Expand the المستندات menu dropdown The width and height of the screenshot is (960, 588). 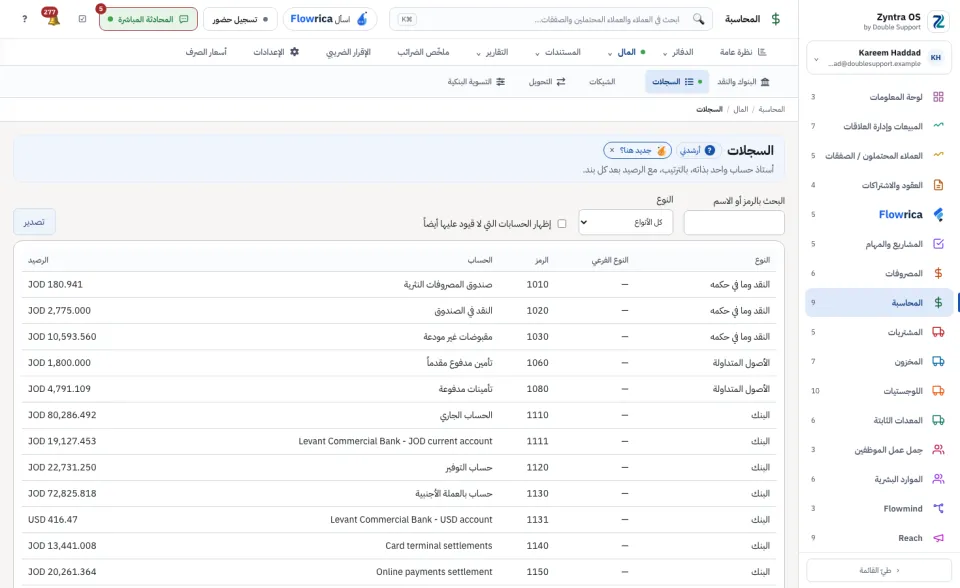click(558, 52)
